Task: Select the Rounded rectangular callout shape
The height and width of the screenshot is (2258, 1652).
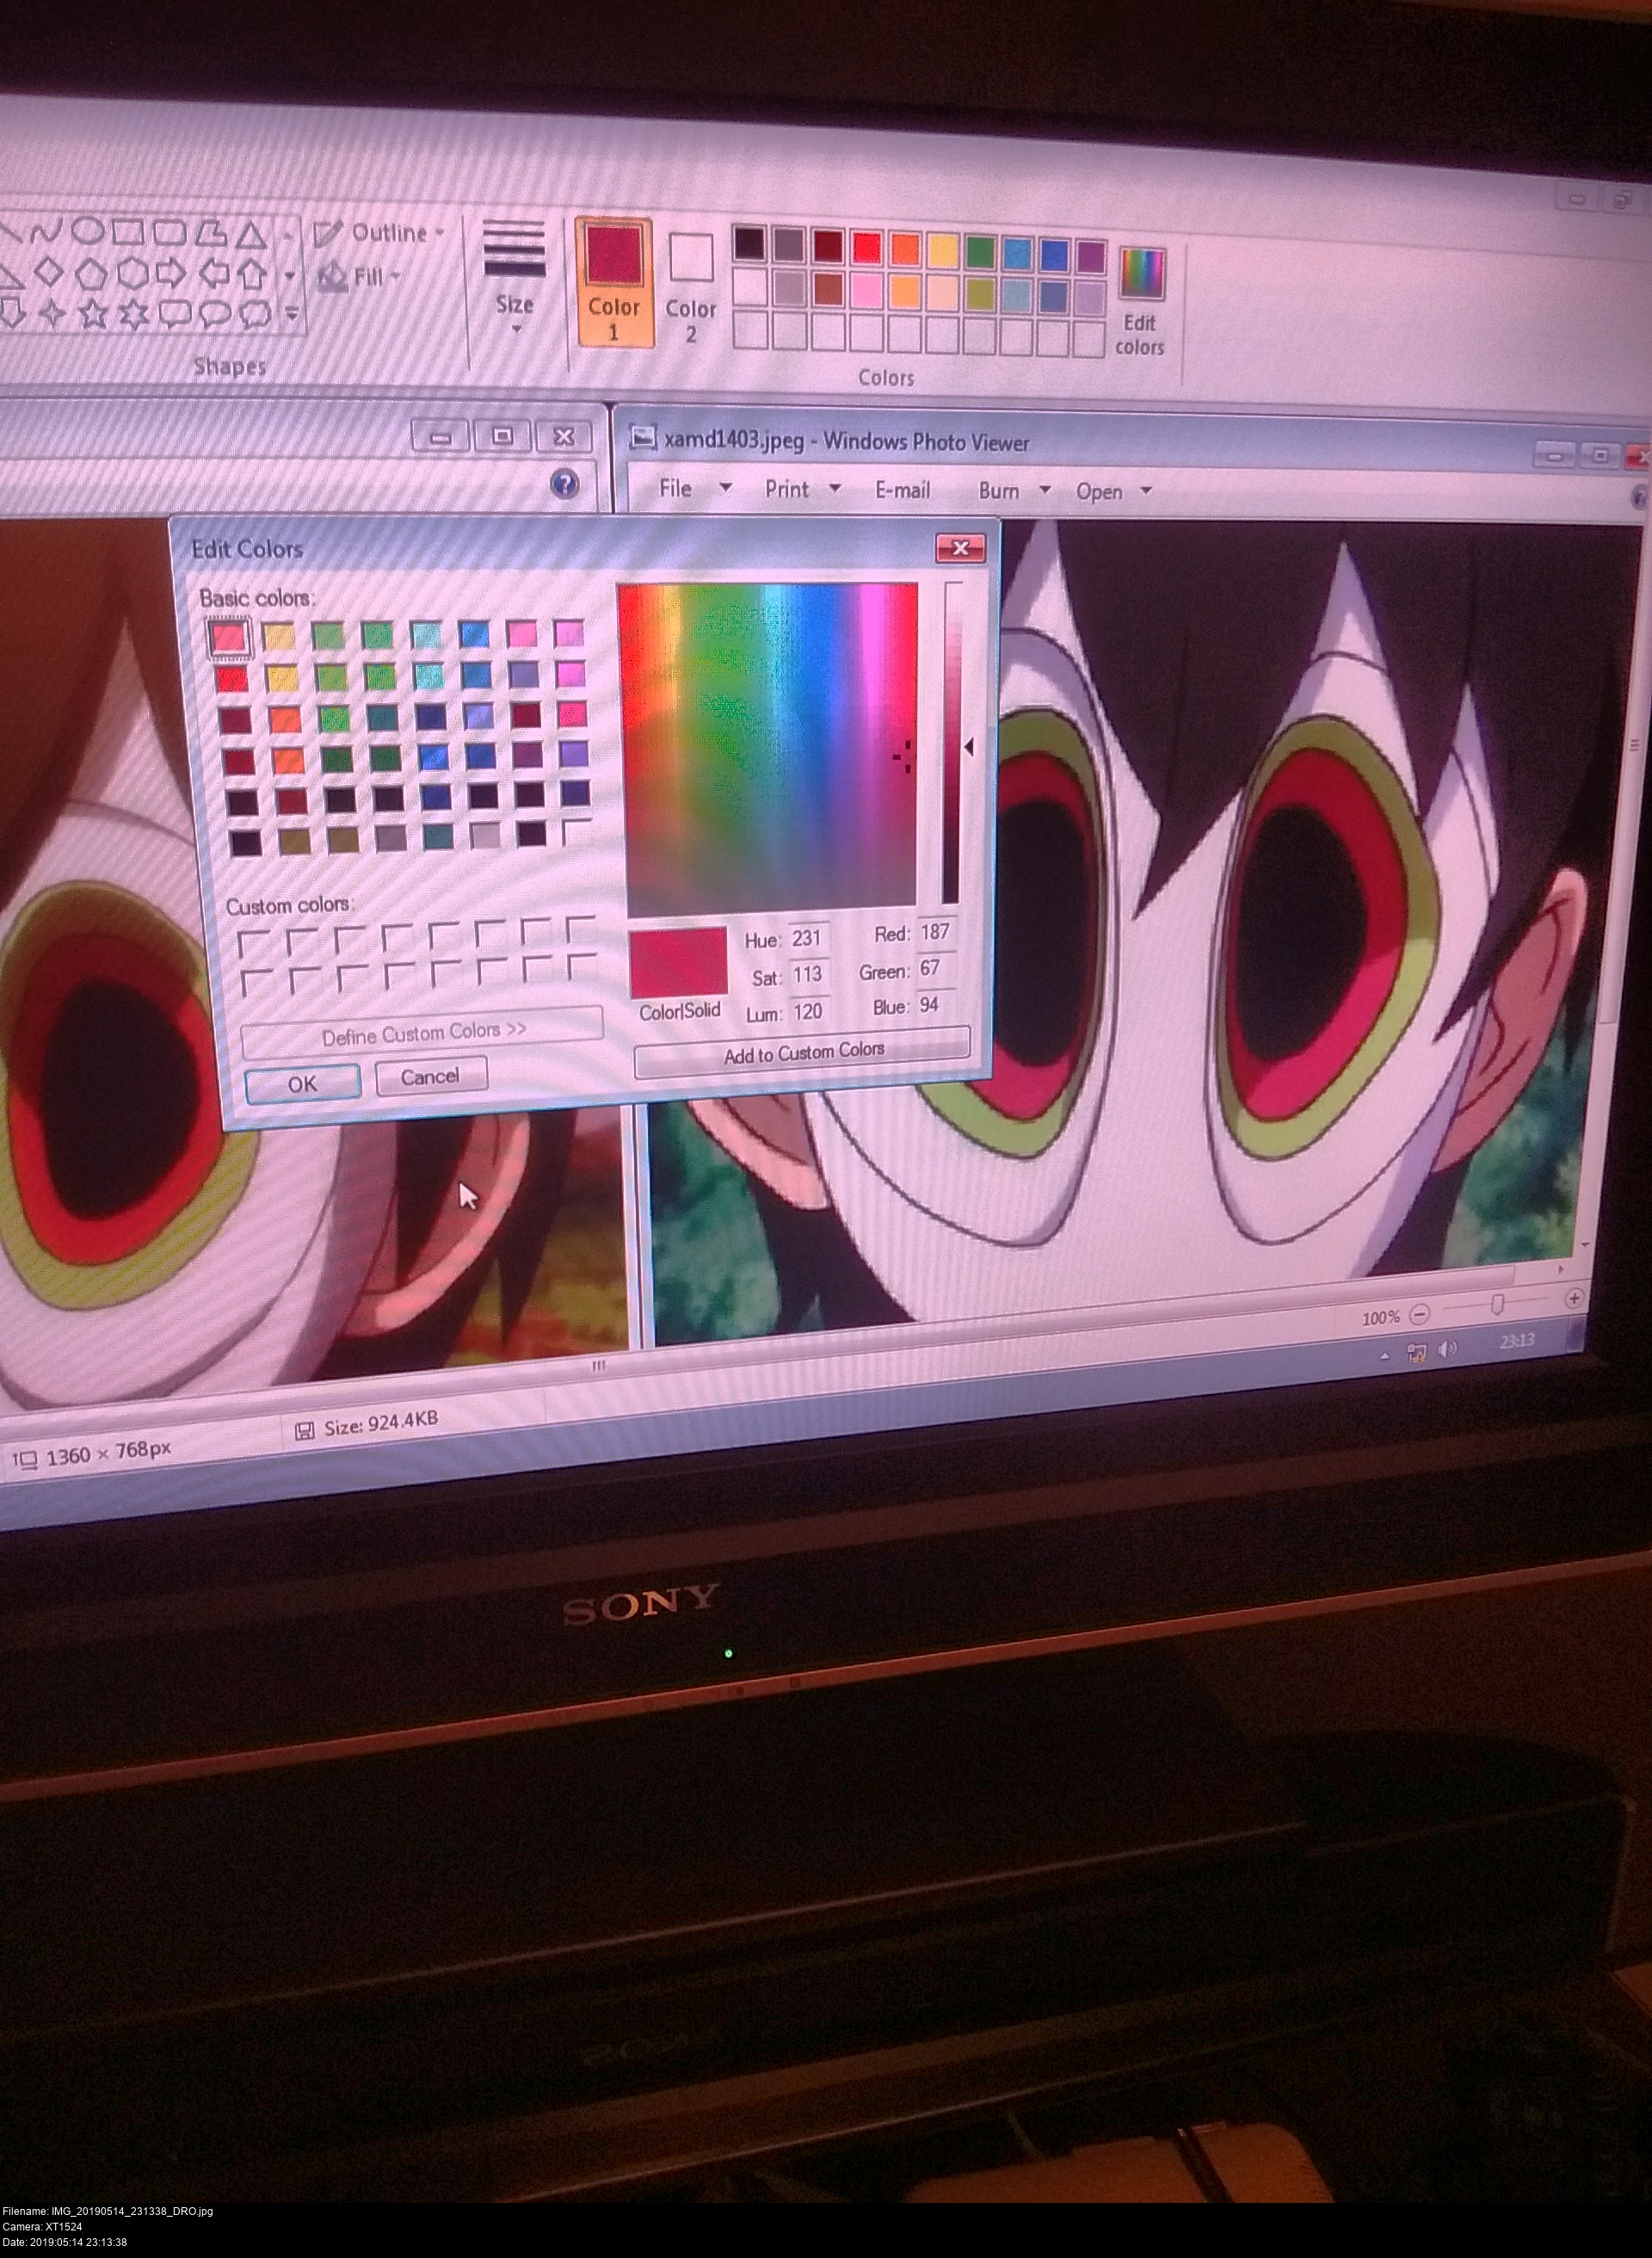Action: [x=175, y=315]
